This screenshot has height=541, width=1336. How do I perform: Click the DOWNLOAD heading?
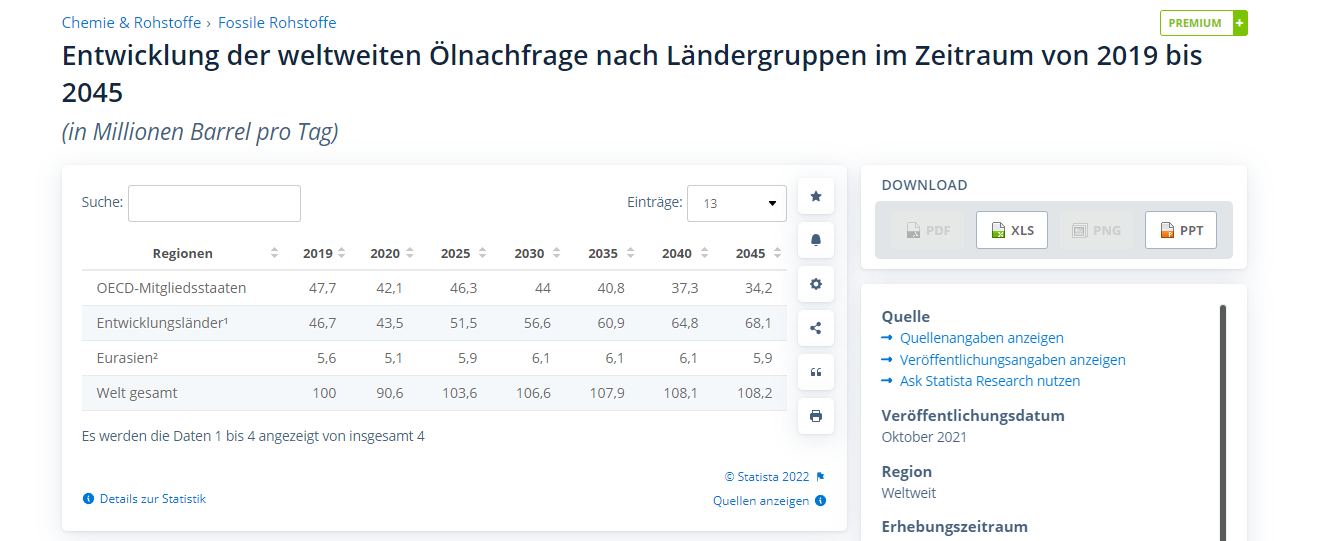click(x=925, y=185)
